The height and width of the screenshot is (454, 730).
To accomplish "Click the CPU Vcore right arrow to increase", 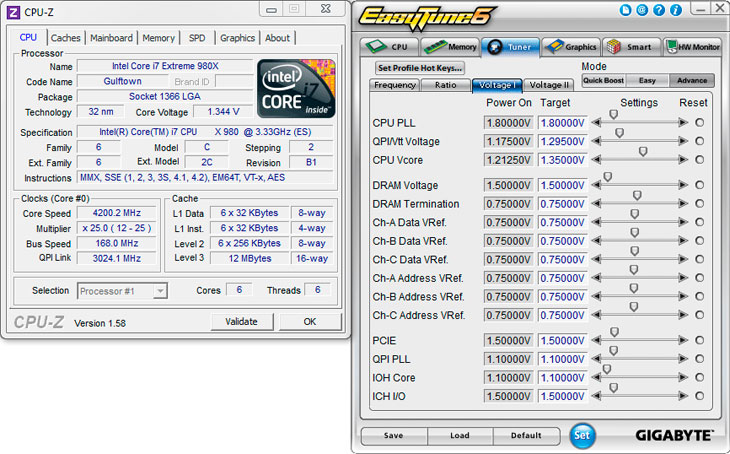I will (684, 160).
